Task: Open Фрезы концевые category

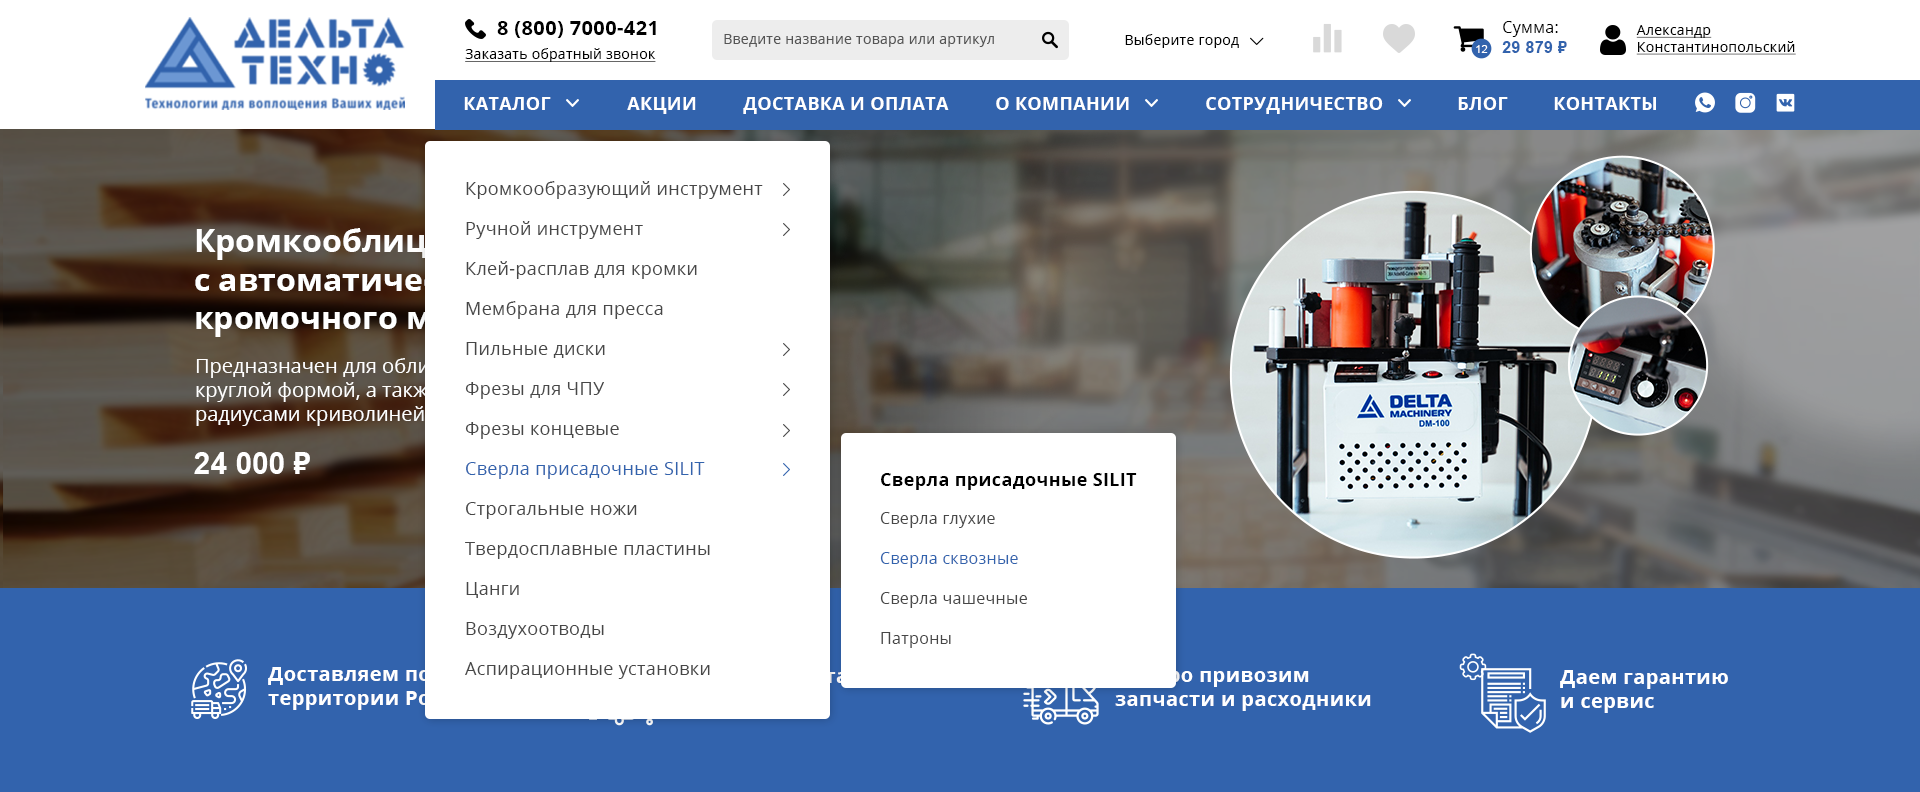Action: pos(542,429)
